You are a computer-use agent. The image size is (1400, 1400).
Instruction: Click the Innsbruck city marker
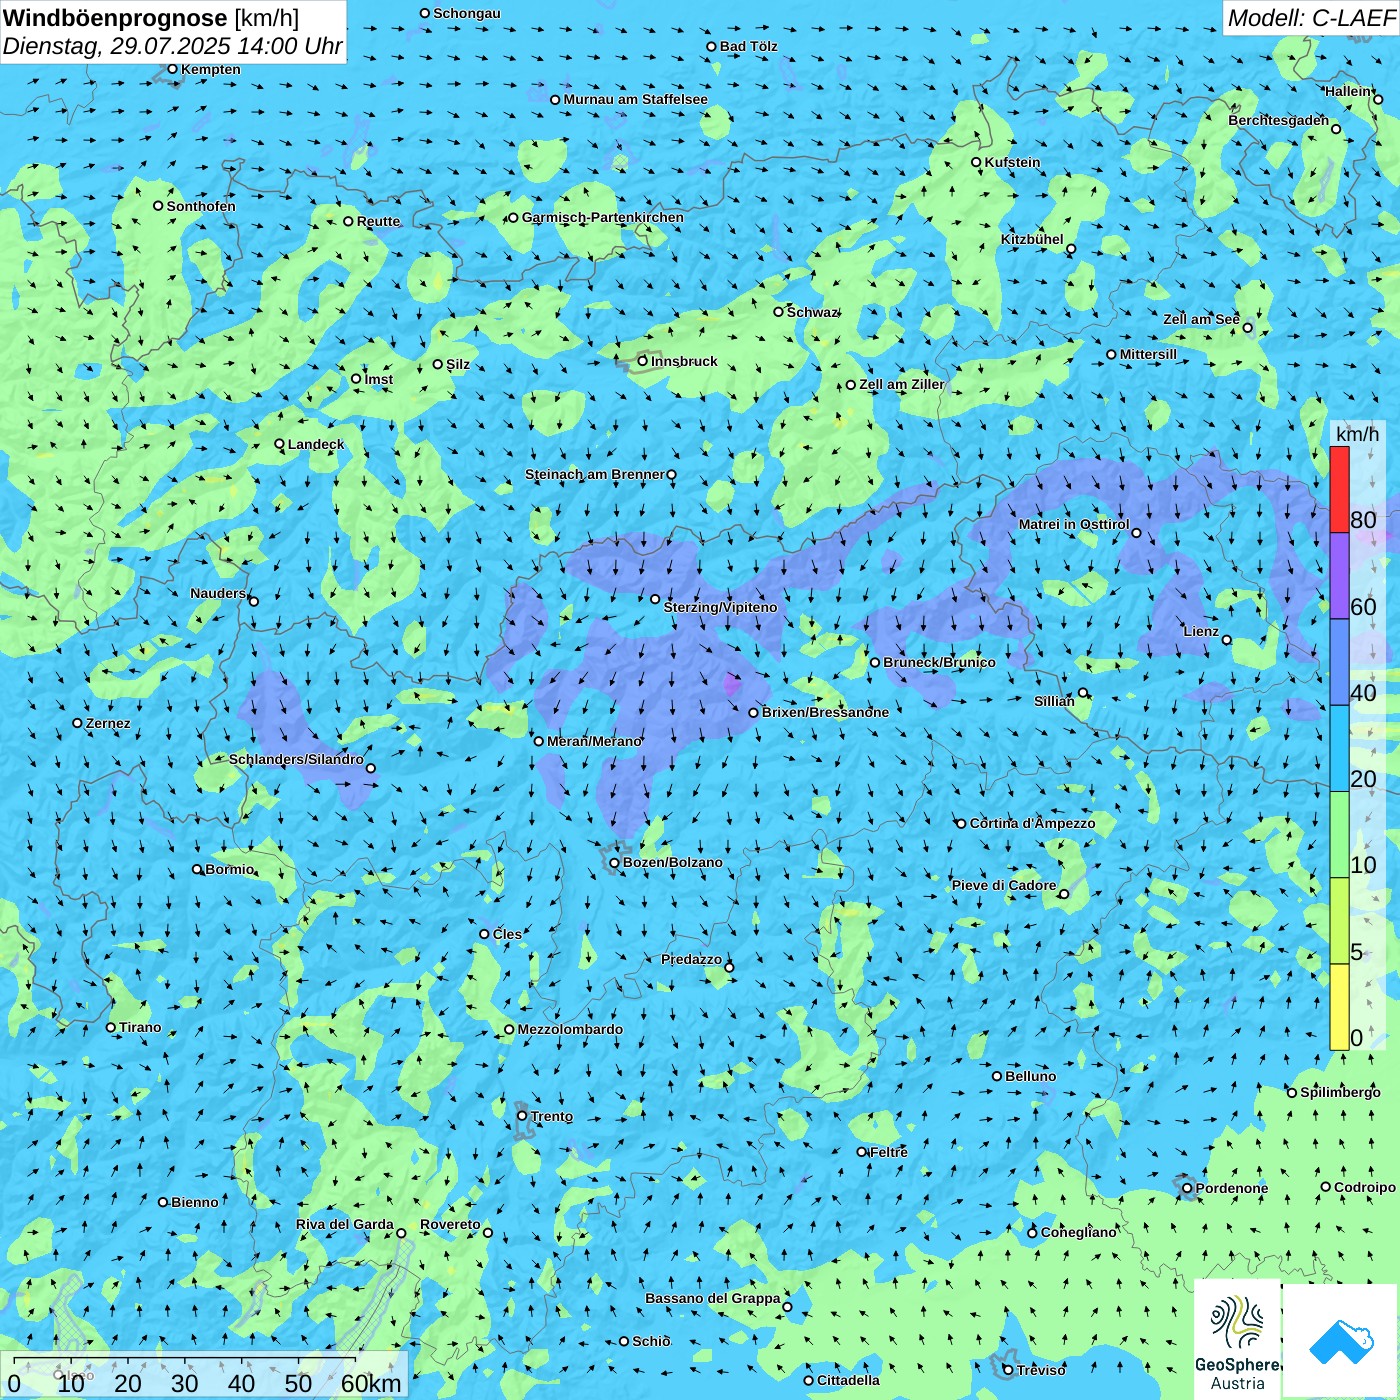(x=643, y=361)
